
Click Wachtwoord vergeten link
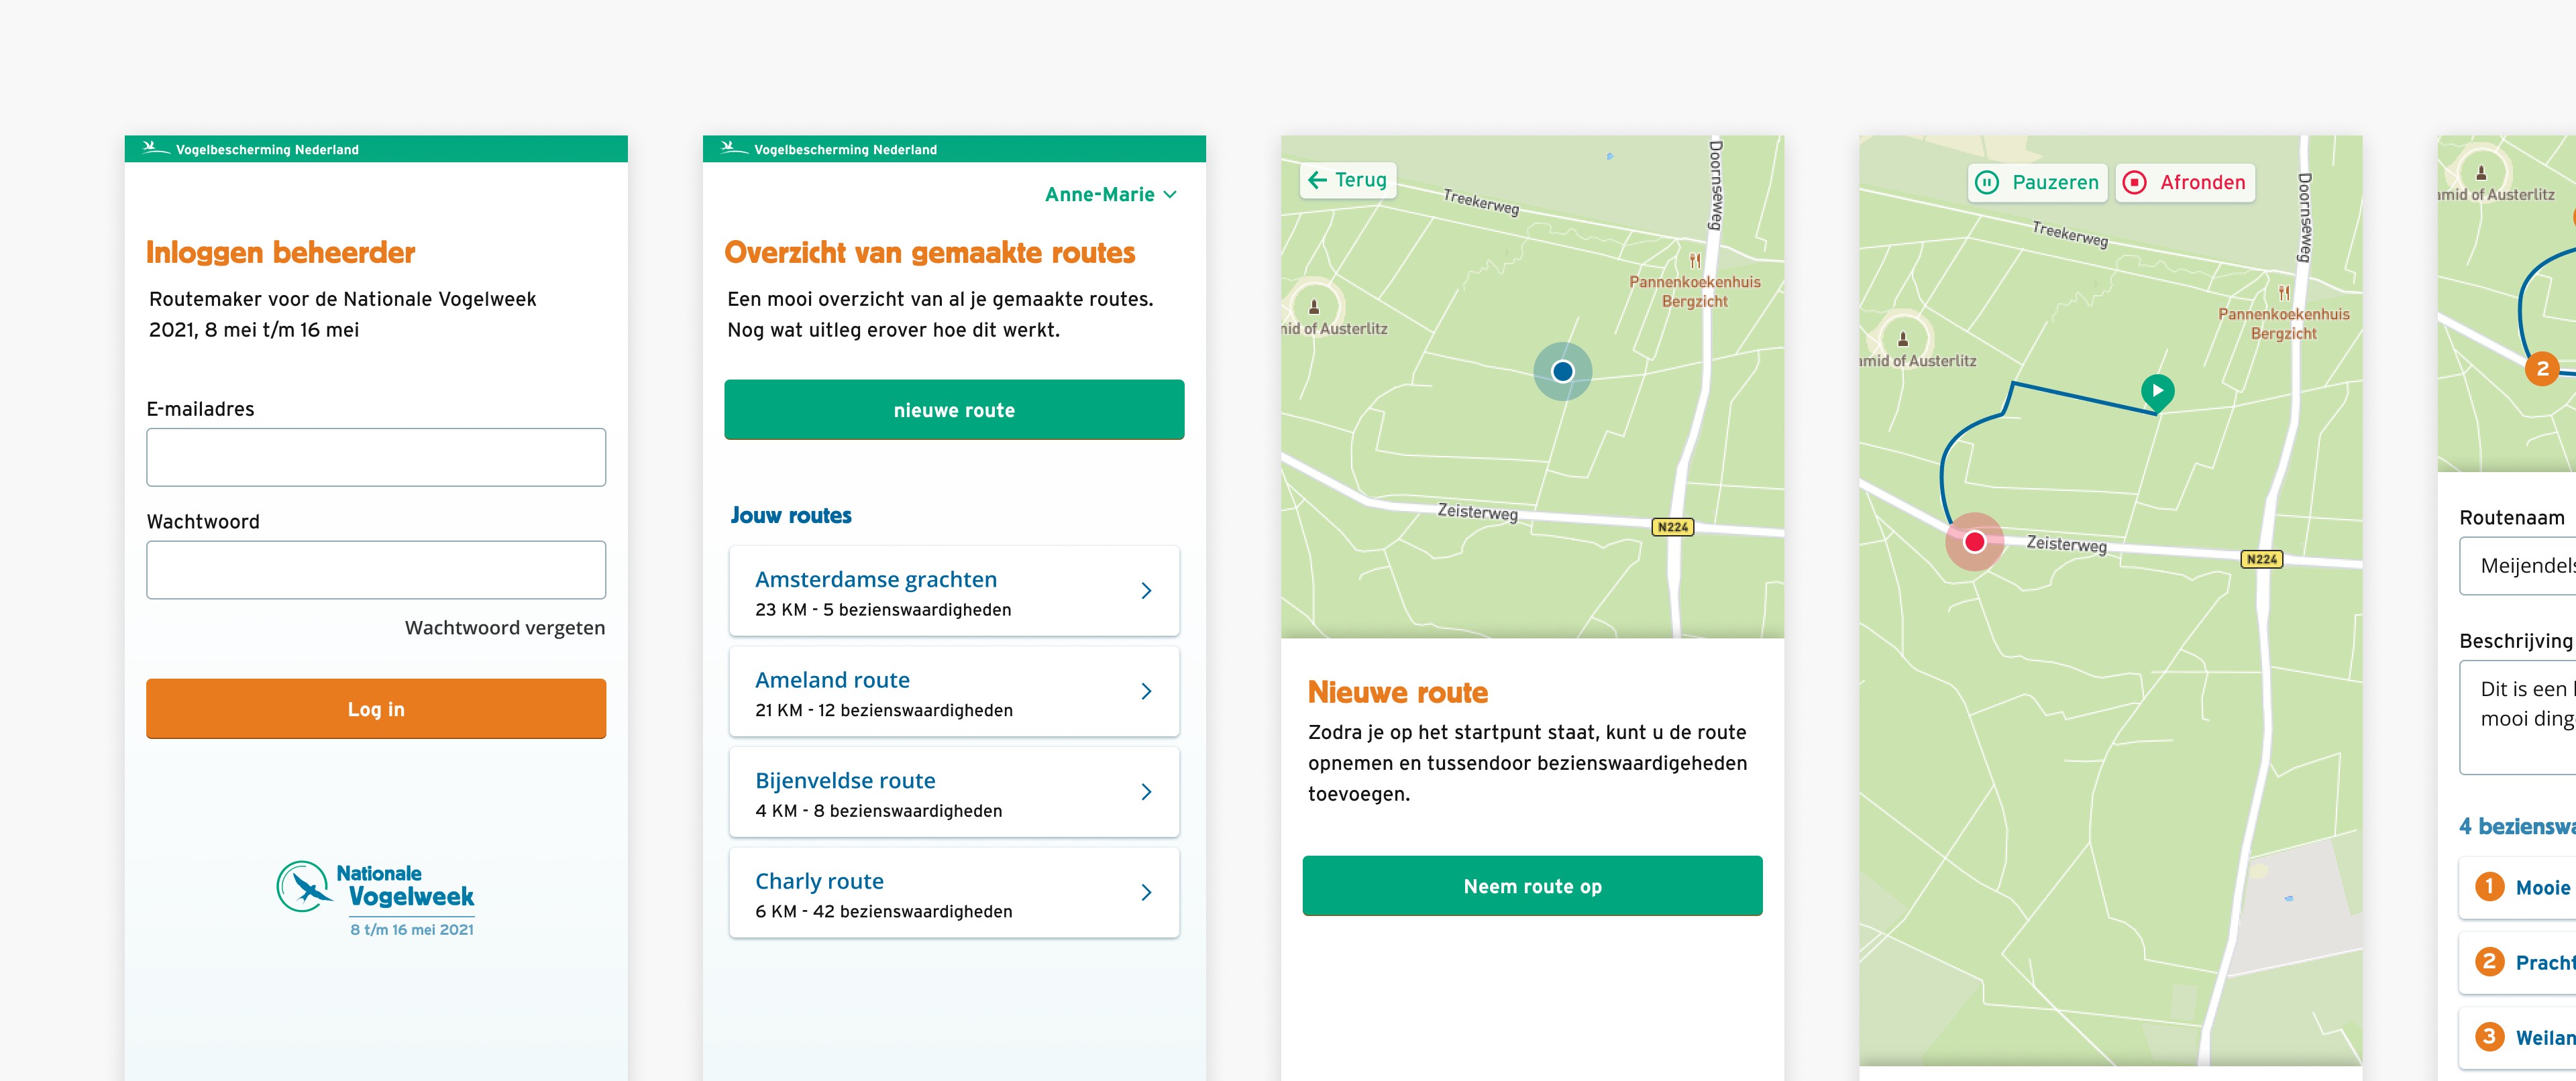pyautogui.click(x=504, y=628)
